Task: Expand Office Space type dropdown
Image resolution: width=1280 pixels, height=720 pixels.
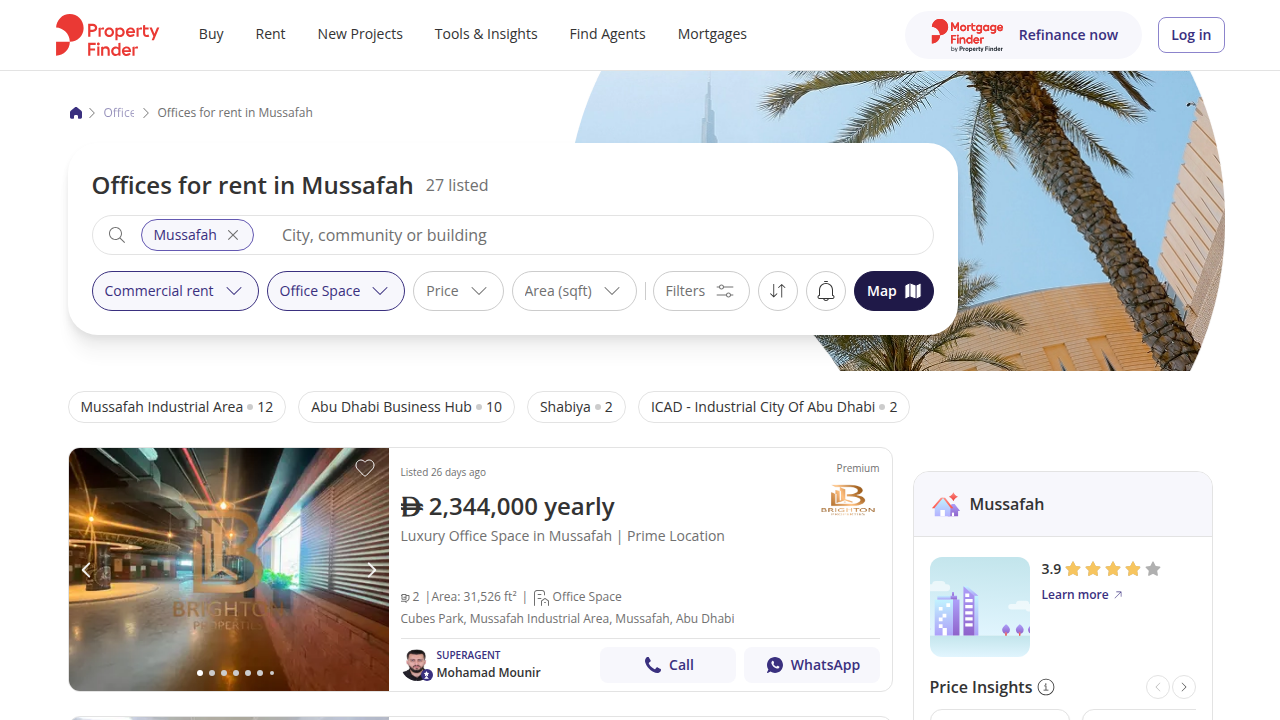Action: pyautogui.click(x=336, y=291)
